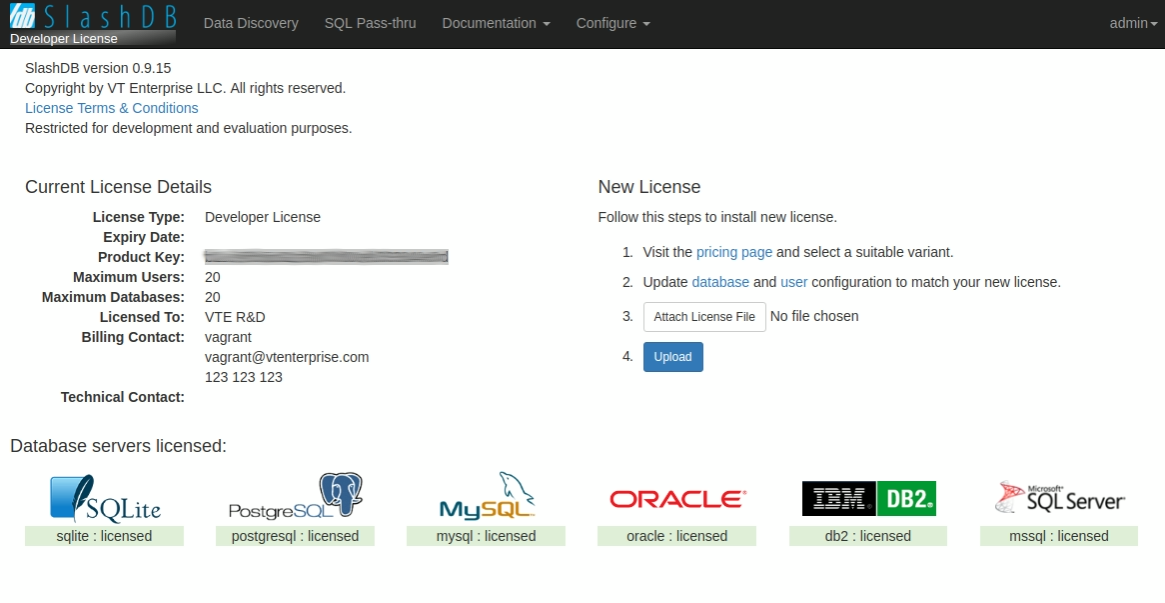
Task: Click the 'SlashDB version 0.9.15' text
Action: pos(98,68)
